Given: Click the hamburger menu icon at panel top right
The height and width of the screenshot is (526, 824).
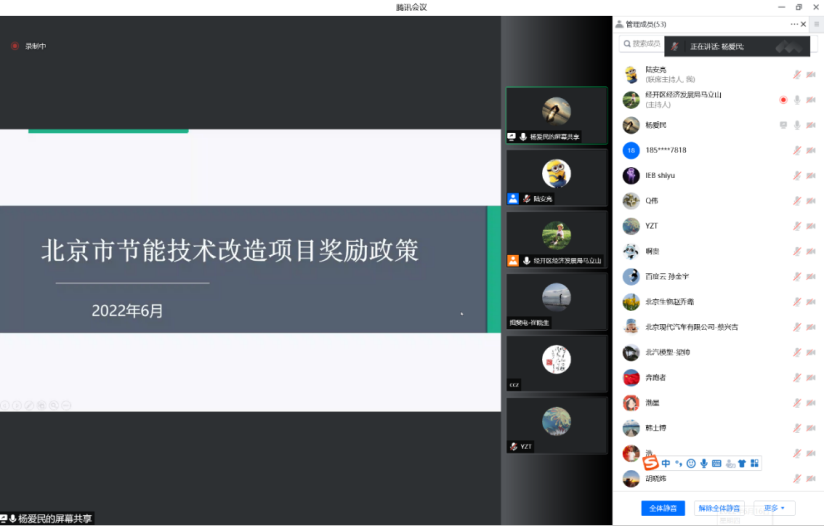Looking at the screenshot, I should point(817,24).
